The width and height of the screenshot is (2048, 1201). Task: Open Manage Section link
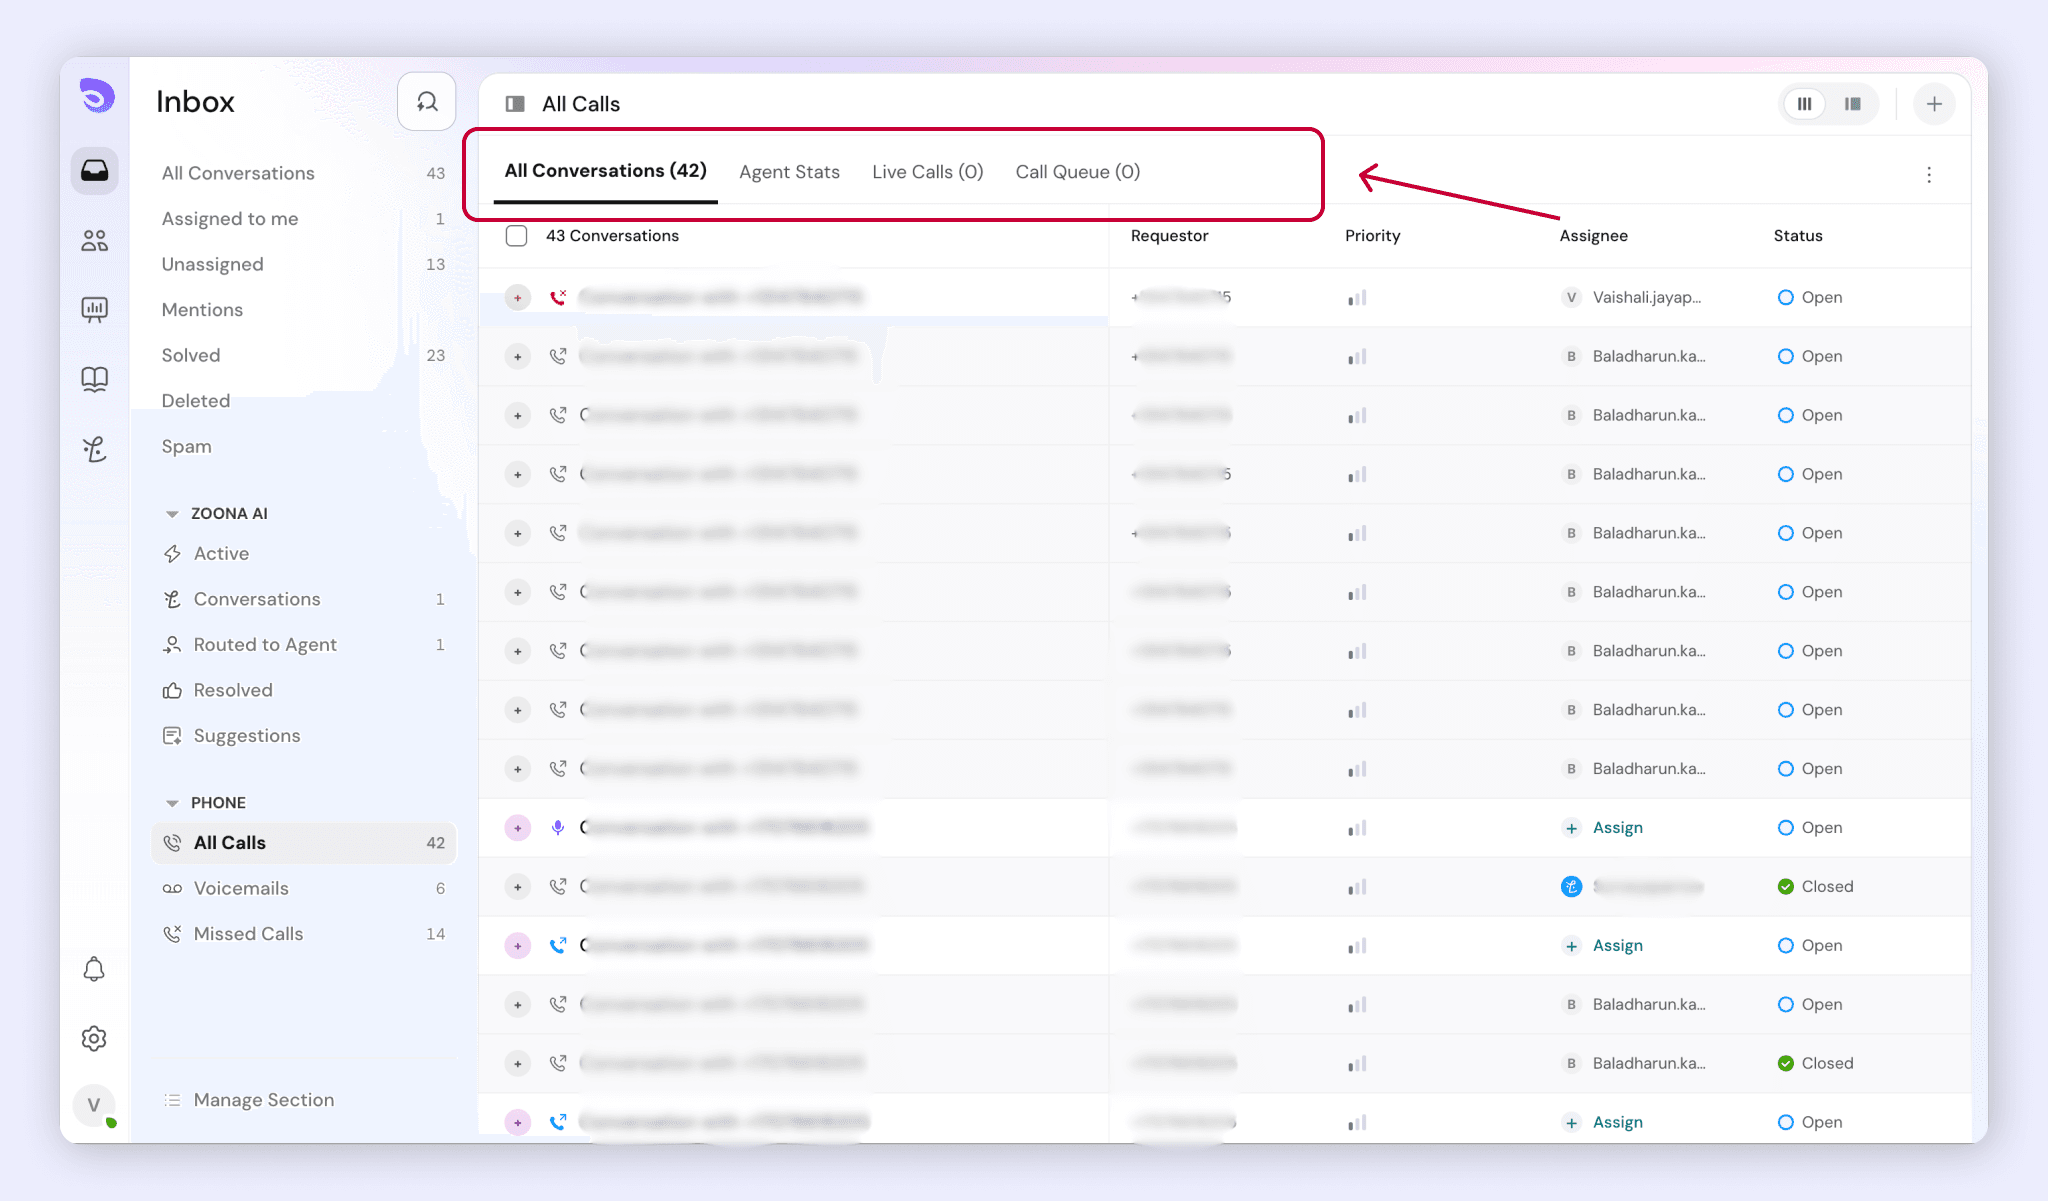(249, 1100)
